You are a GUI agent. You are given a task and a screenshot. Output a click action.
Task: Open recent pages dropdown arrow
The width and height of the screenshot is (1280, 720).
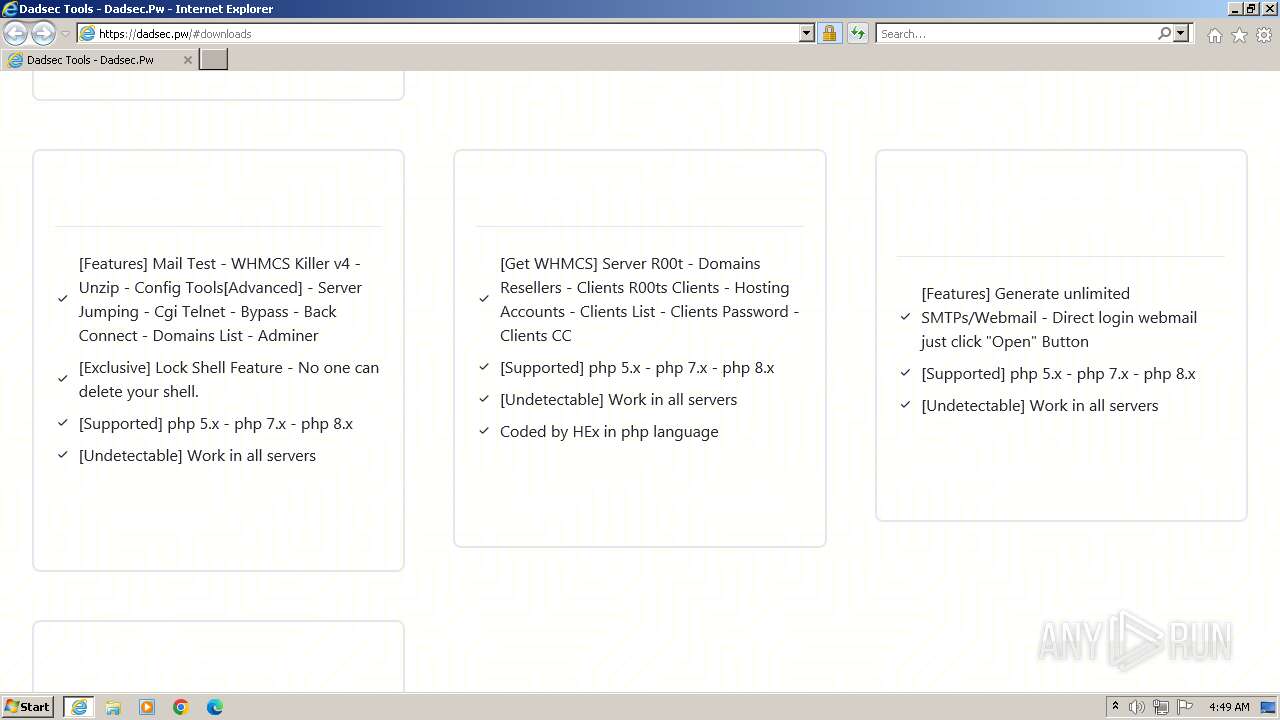[x=66, y=34]
